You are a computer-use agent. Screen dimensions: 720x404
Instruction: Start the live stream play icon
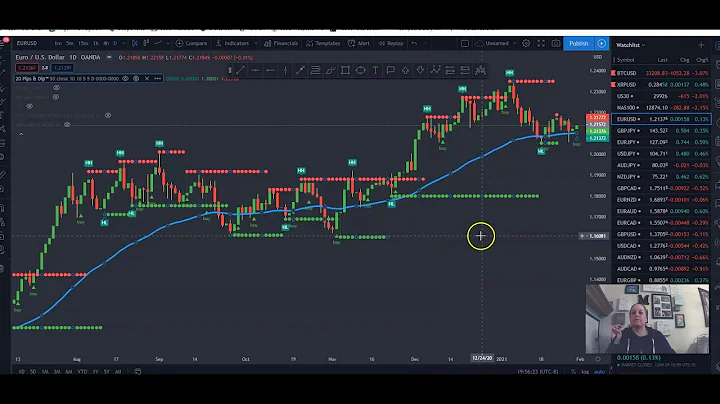click(x=602, y=43)
